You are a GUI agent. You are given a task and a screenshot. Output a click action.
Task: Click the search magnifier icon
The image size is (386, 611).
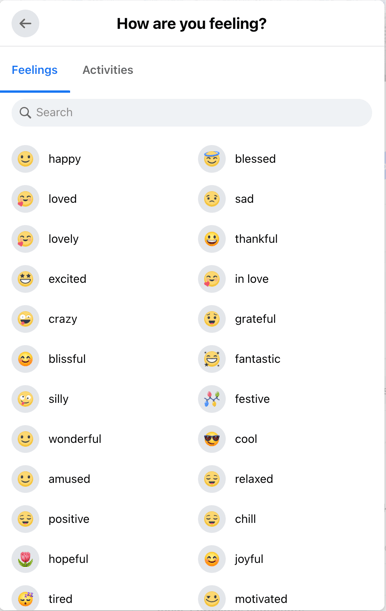pyautogui.click(x=25, y=113)
